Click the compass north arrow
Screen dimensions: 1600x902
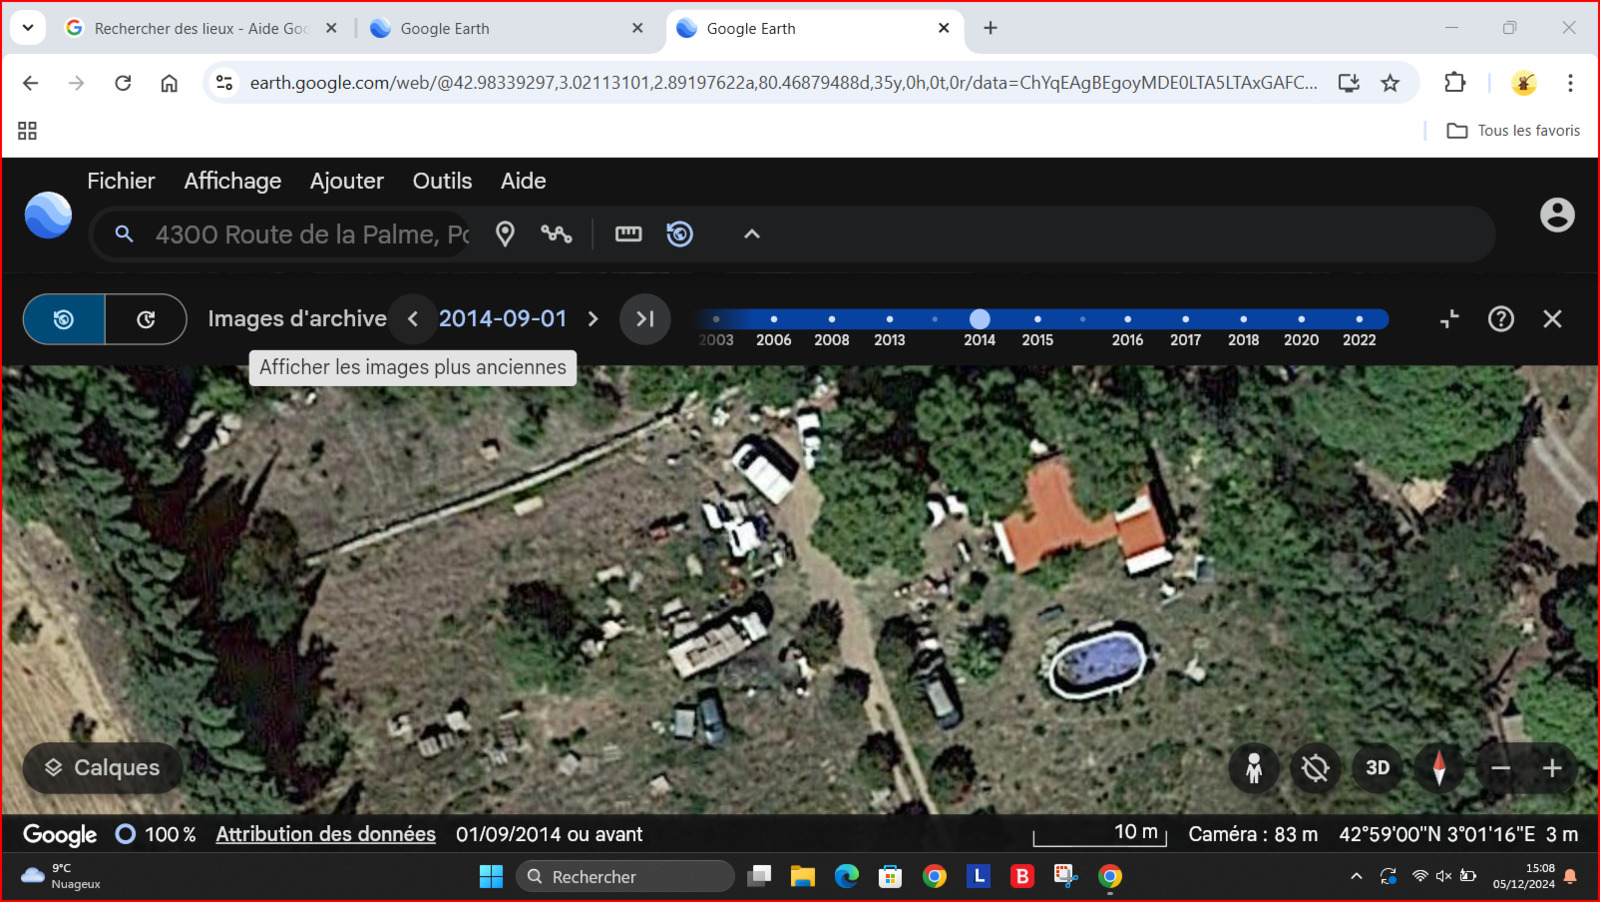click(1439, 768)
